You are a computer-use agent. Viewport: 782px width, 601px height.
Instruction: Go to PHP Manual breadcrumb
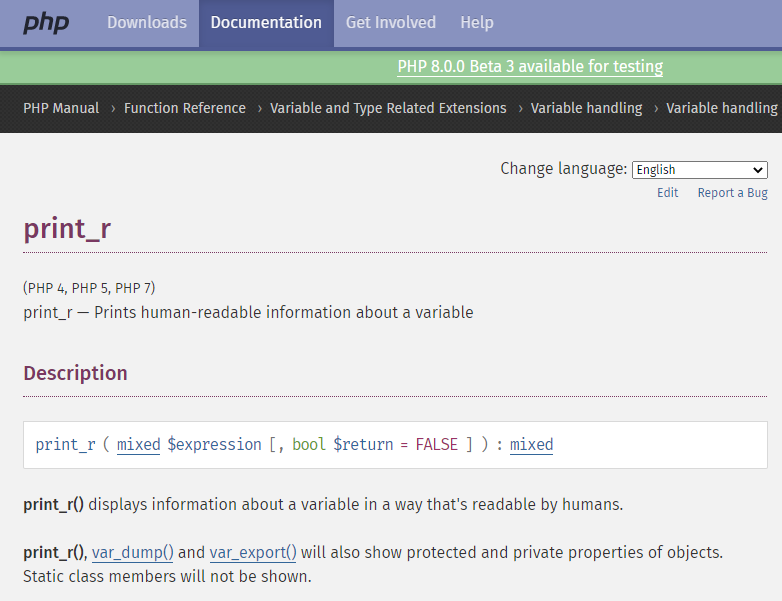(x=61, y=108)
